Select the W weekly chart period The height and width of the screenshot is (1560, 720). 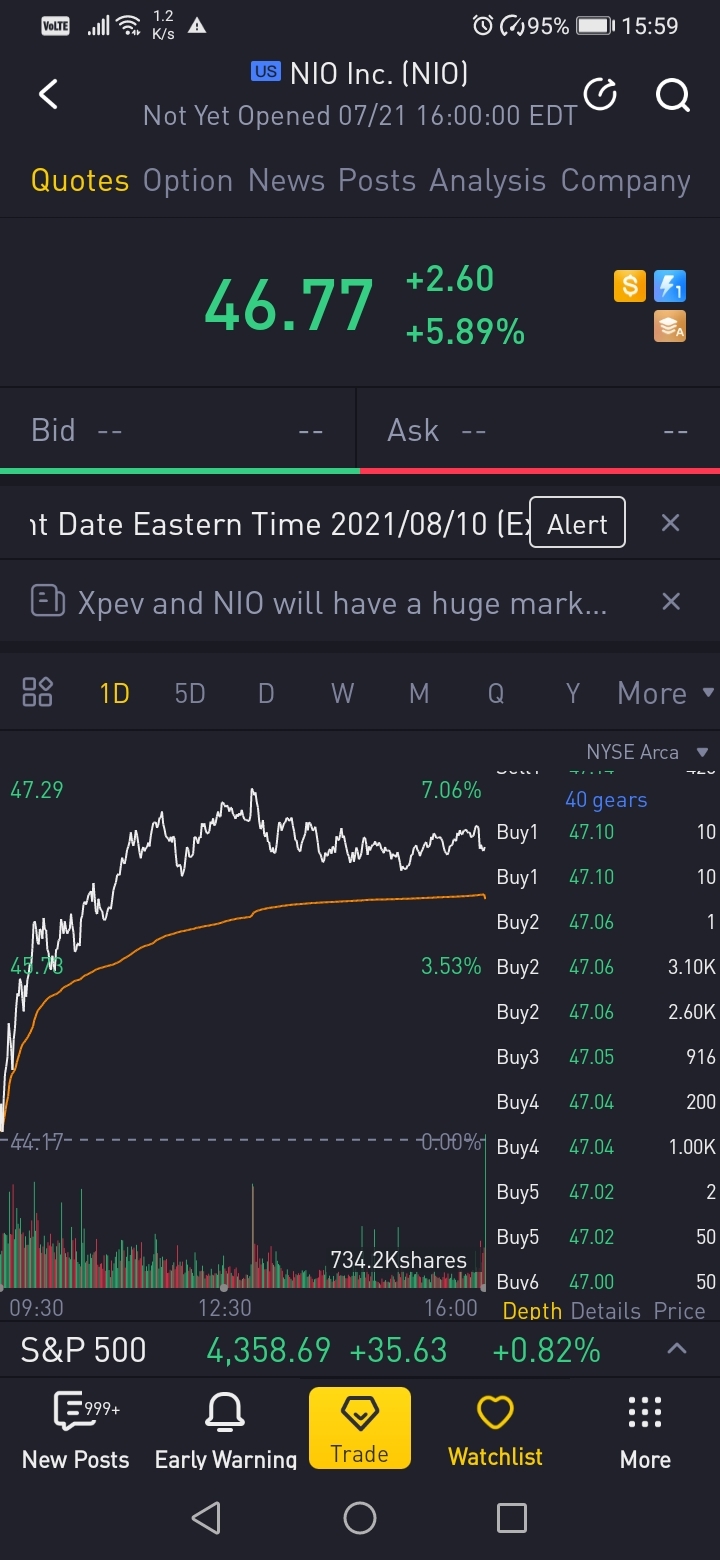point(343,693)
